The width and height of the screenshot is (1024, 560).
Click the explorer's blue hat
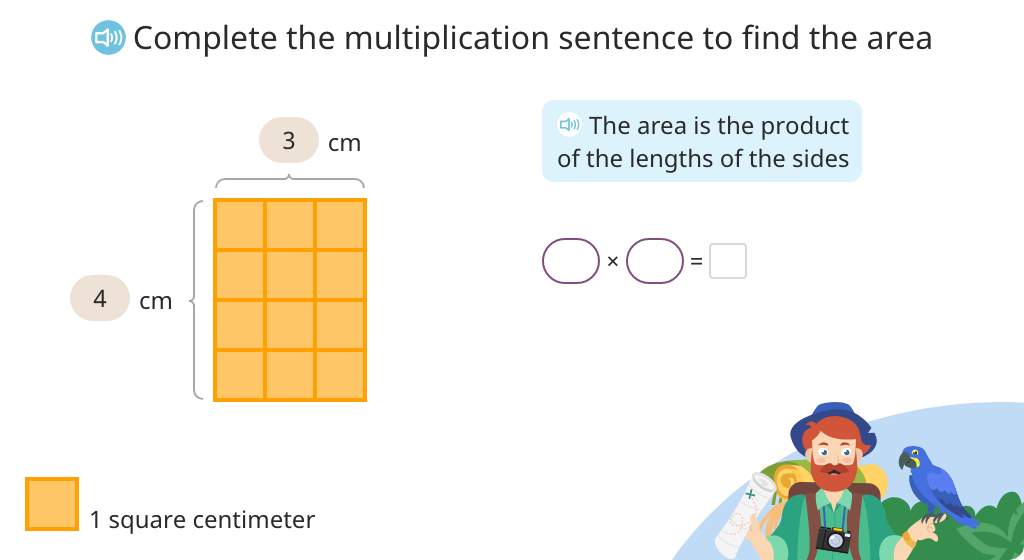(x=833, y=426)
